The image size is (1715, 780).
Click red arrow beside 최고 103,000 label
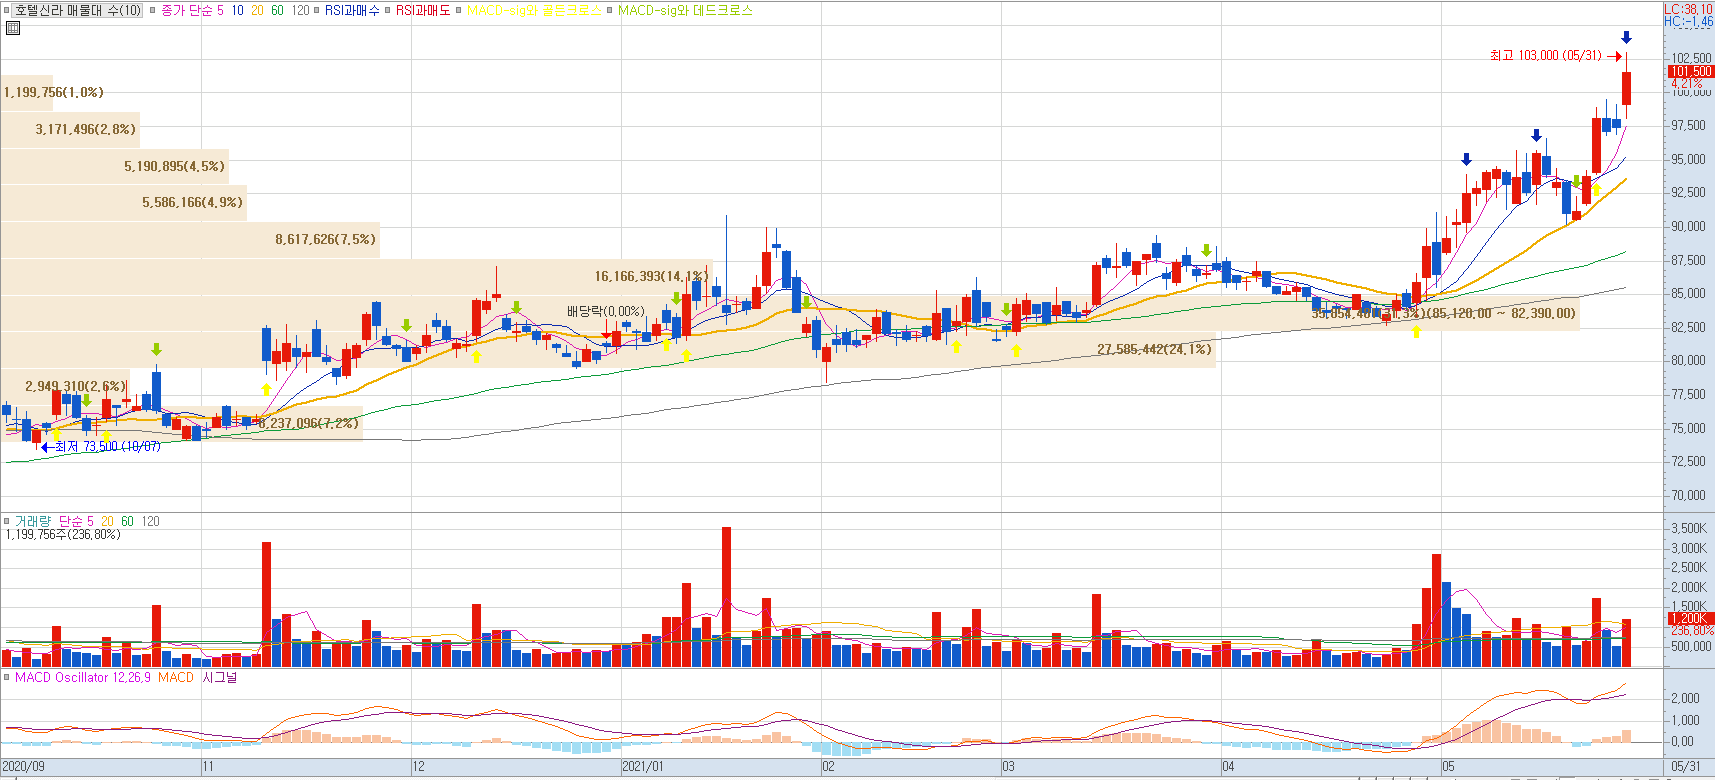coord(1614,56)
